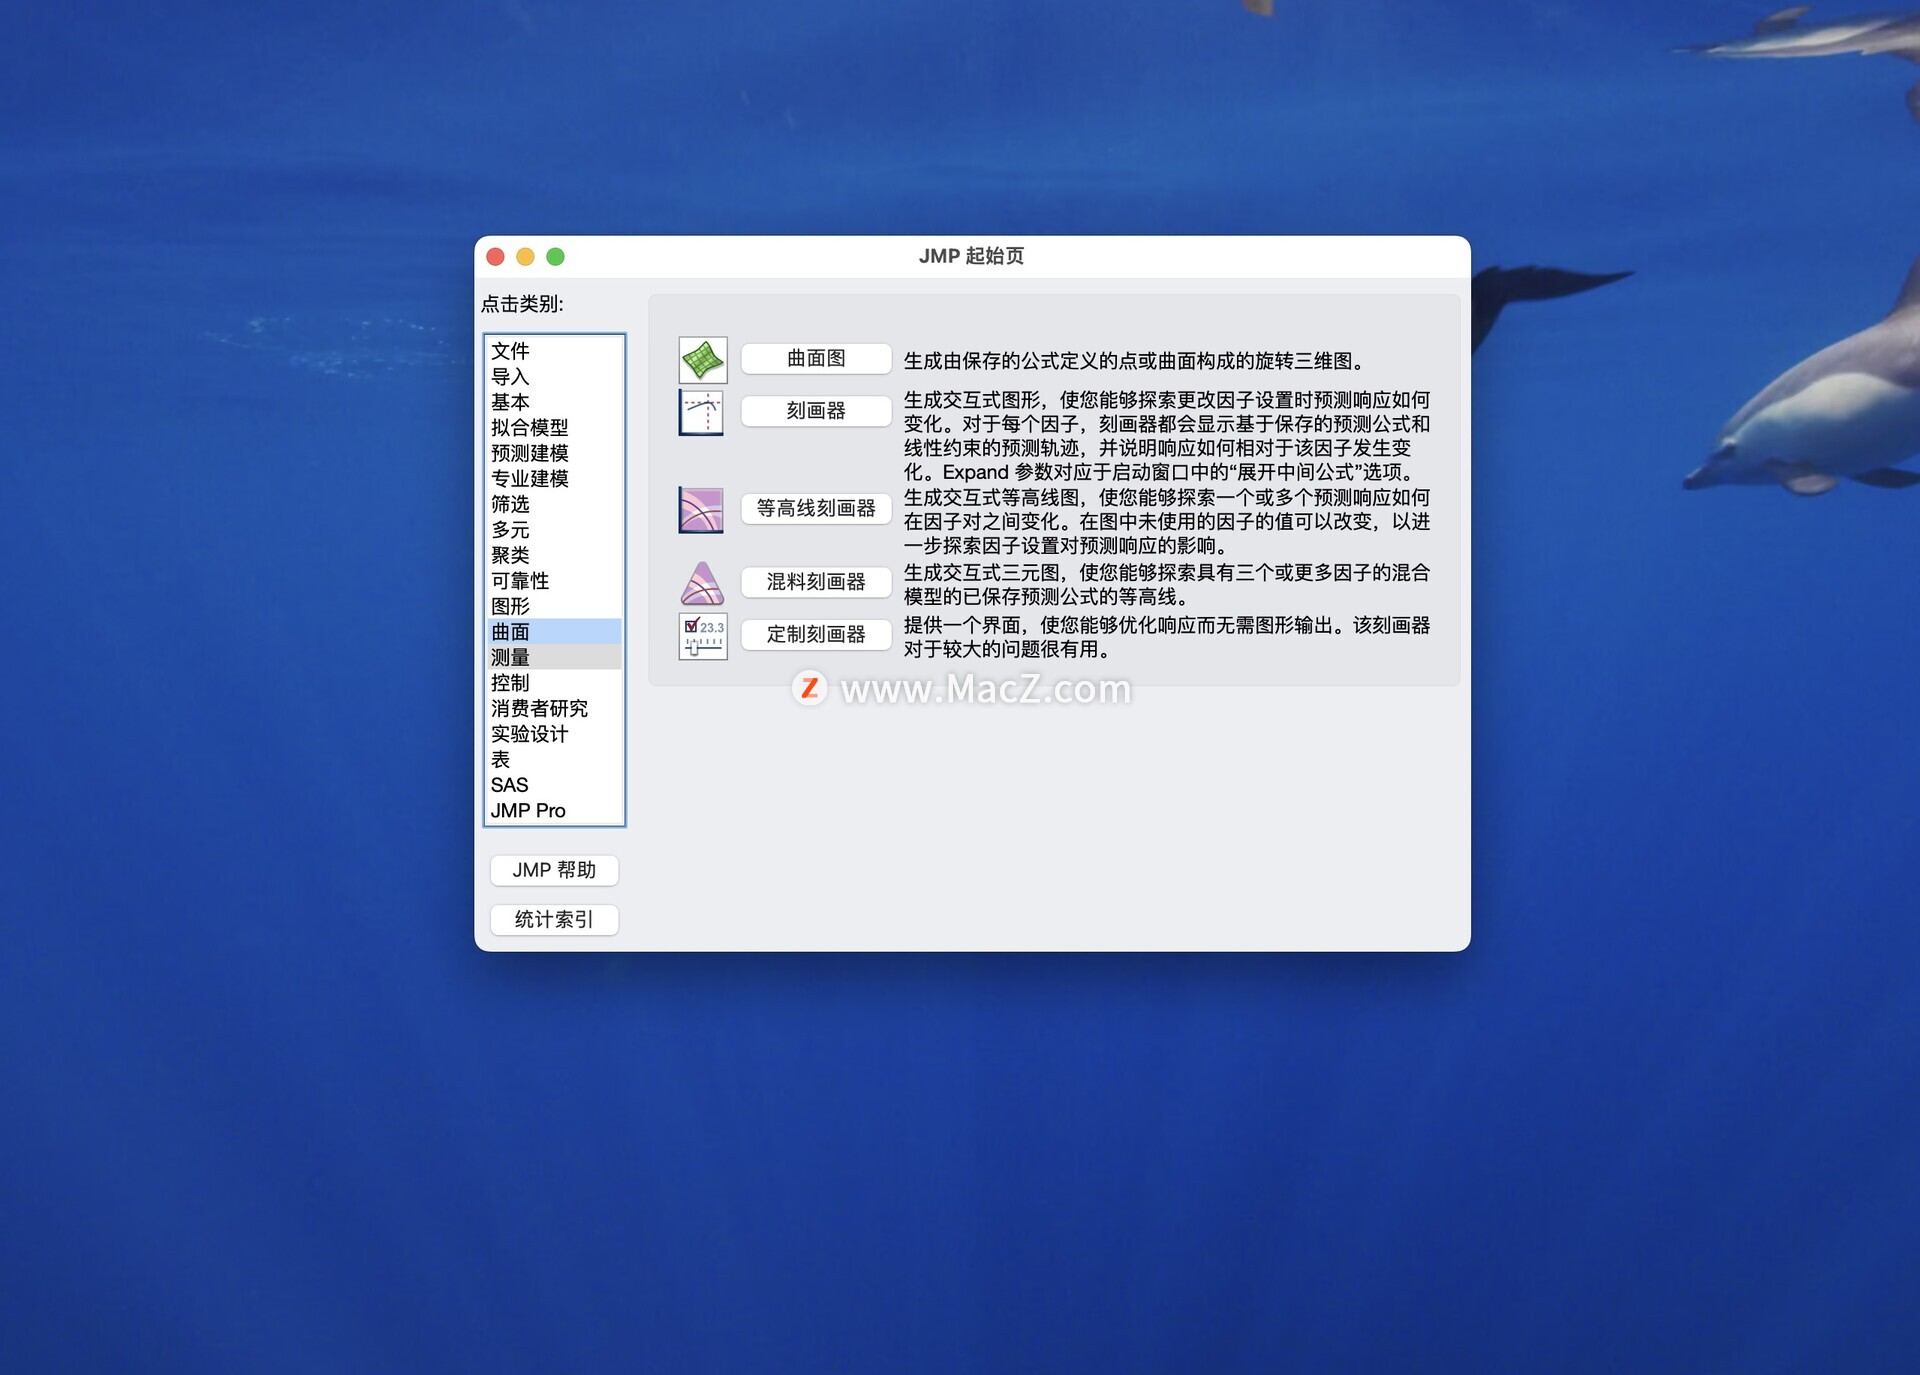1920x1375 pixels.
Task: Select the 聚类 category
Action: [554, 556]
